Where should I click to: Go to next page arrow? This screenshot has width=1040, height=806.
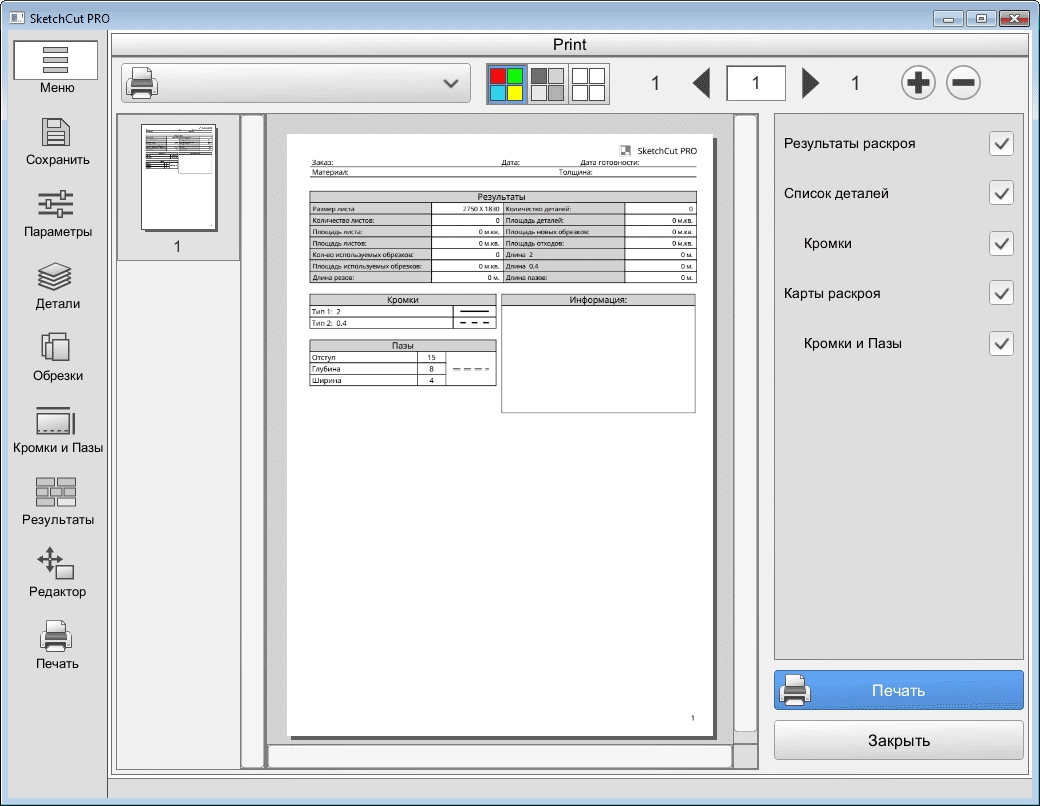[810, 83]
